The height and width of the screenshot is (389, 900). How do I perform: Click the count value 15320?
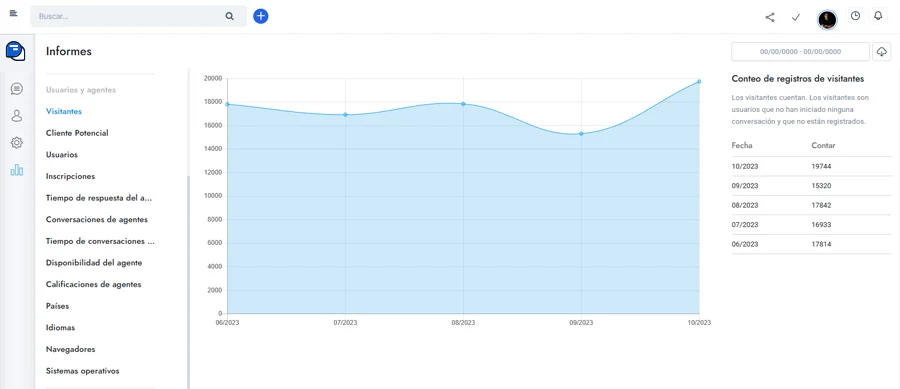coord(821,186)
